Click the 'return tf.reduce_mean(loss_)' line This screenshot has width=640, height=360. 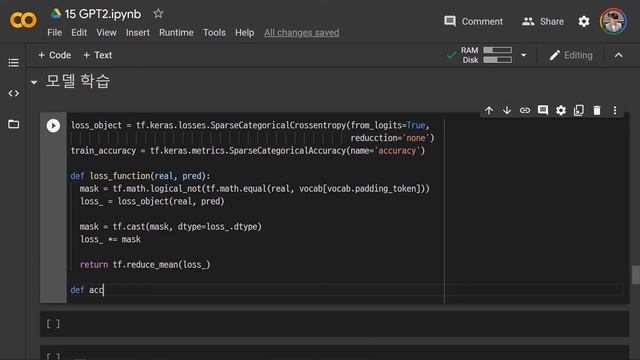pos(145,264)
